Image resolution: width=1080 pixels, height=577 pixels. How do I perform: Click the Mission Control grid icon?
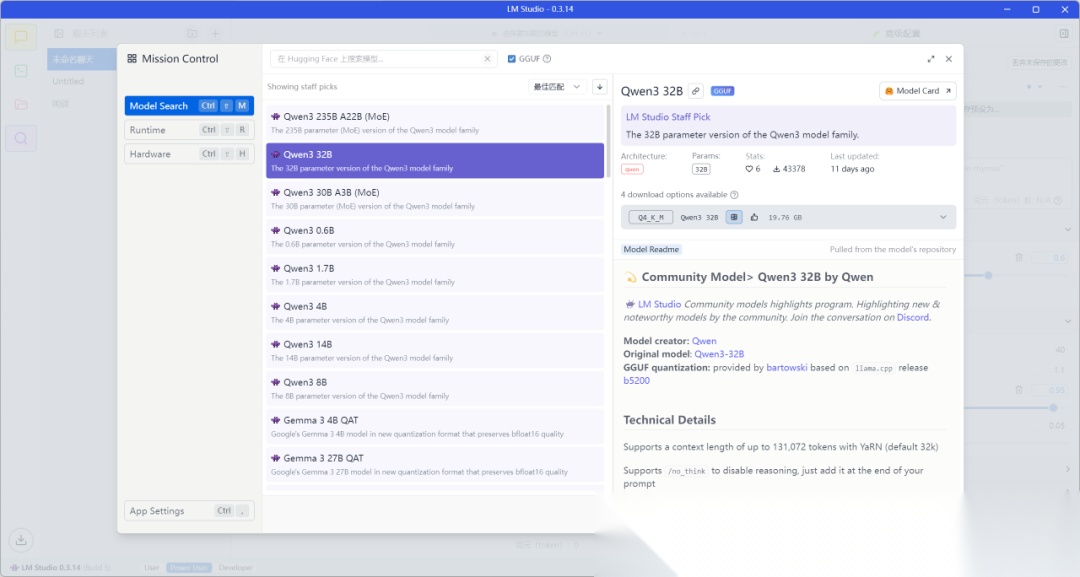[132, 59]
